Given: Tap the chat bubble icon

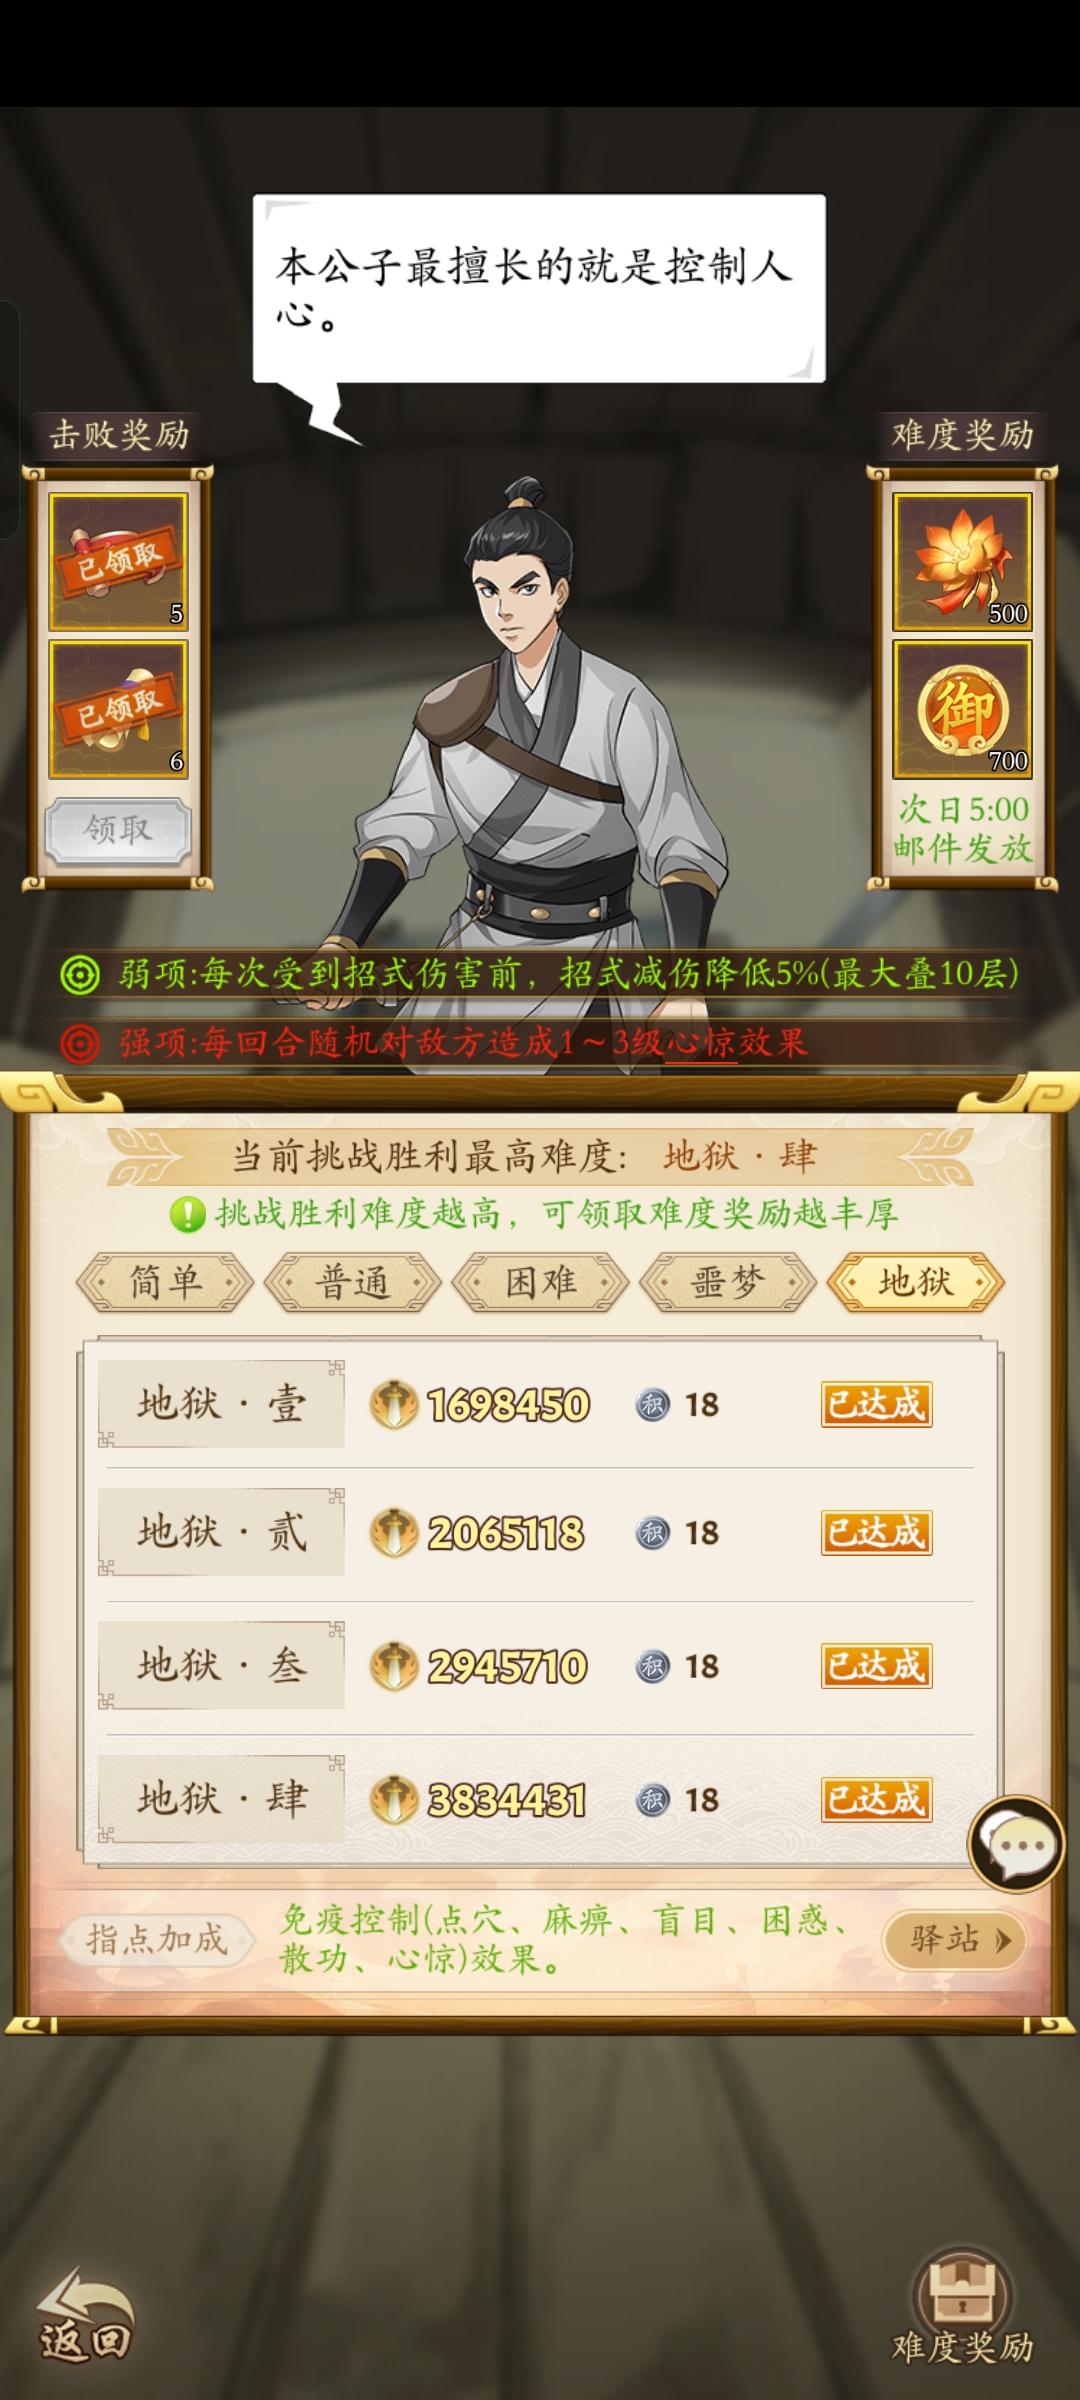Looking at the screenshot, I should [x=1015, y=1843].
